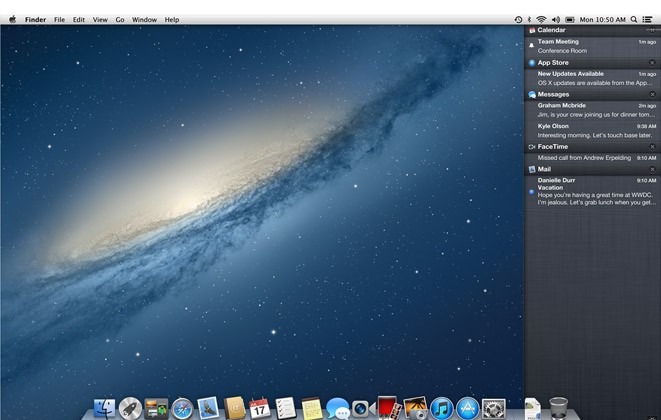This screenshot has height=420, width=661.
Task: Open the volume menu in menu bar
Action: tap(555, 19)
